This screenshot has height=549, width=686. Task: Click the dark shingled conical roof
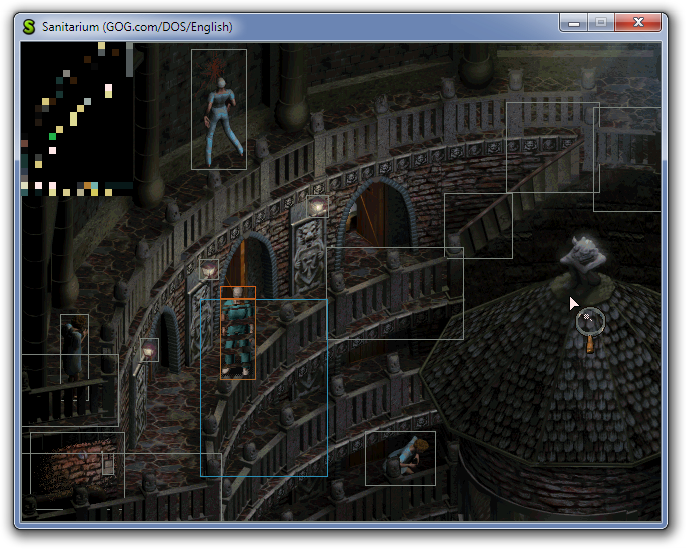(542, 372)
